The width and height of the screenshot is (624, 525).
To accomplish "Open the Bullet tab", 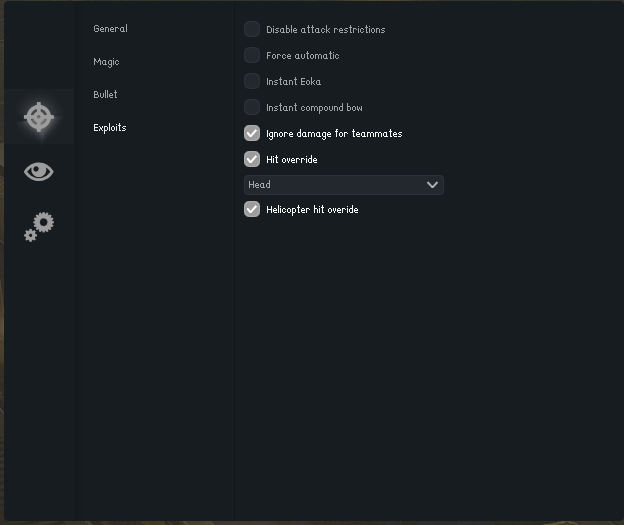I will click(x=105, y=95).
